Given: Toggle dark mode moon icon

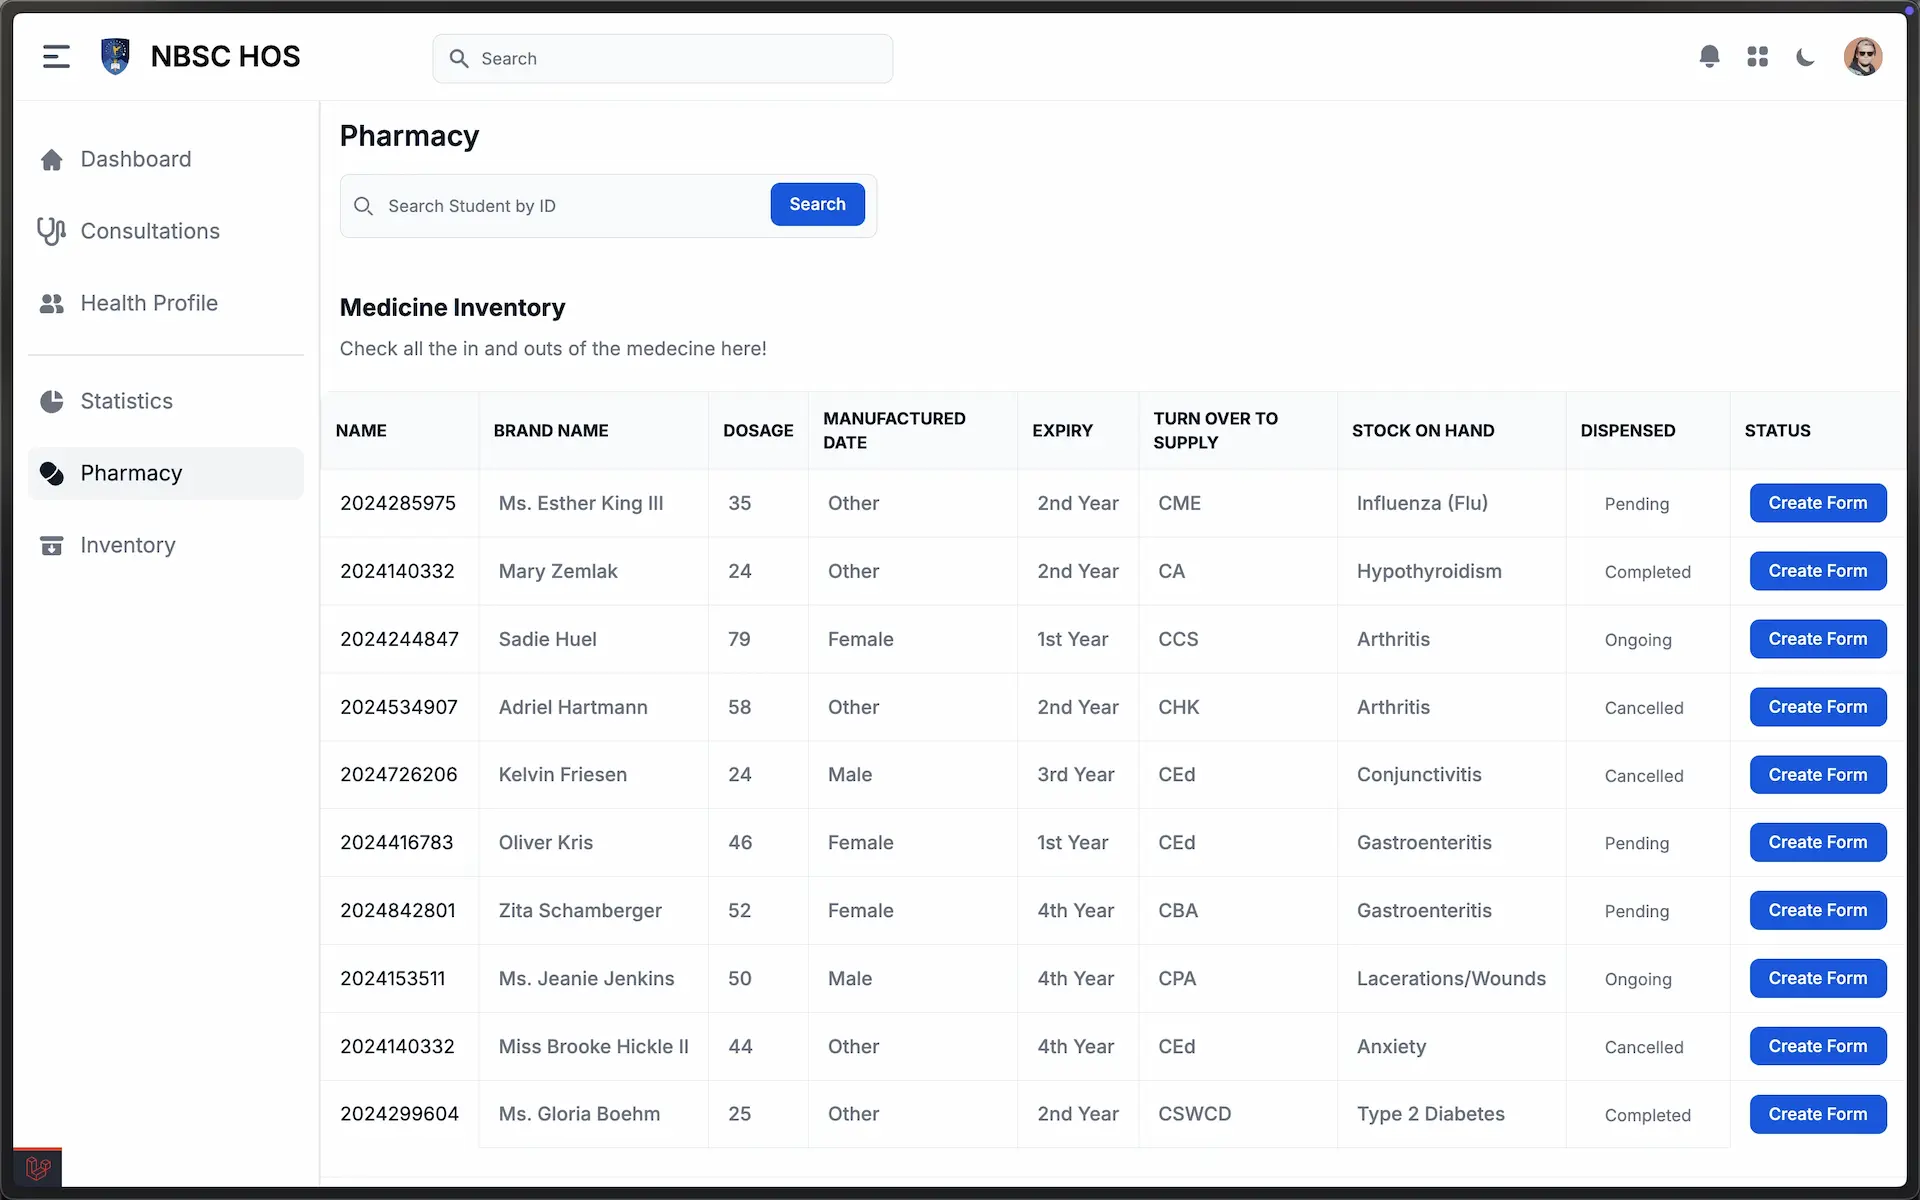Looking at the screenshot, I should click(x=1805, y=57).
